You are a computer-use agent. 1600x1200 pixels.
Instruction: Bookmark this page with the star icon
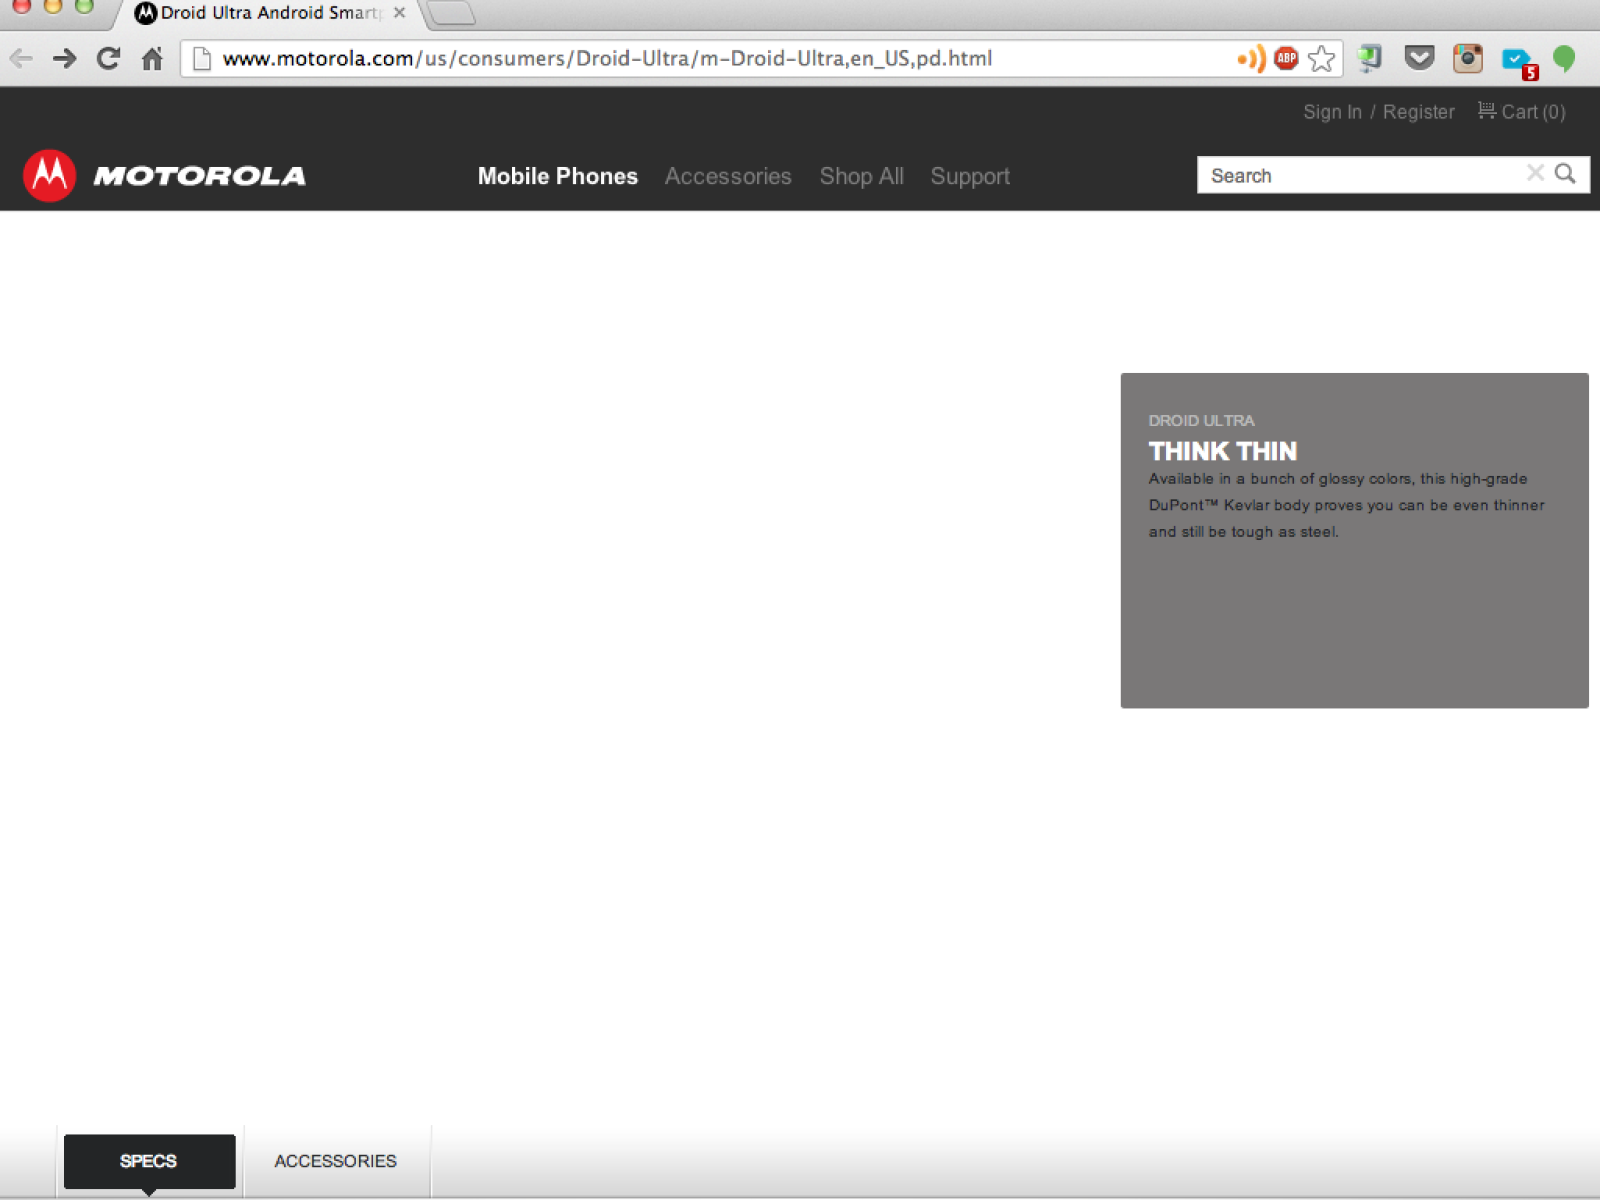[x=1321, y=59]
